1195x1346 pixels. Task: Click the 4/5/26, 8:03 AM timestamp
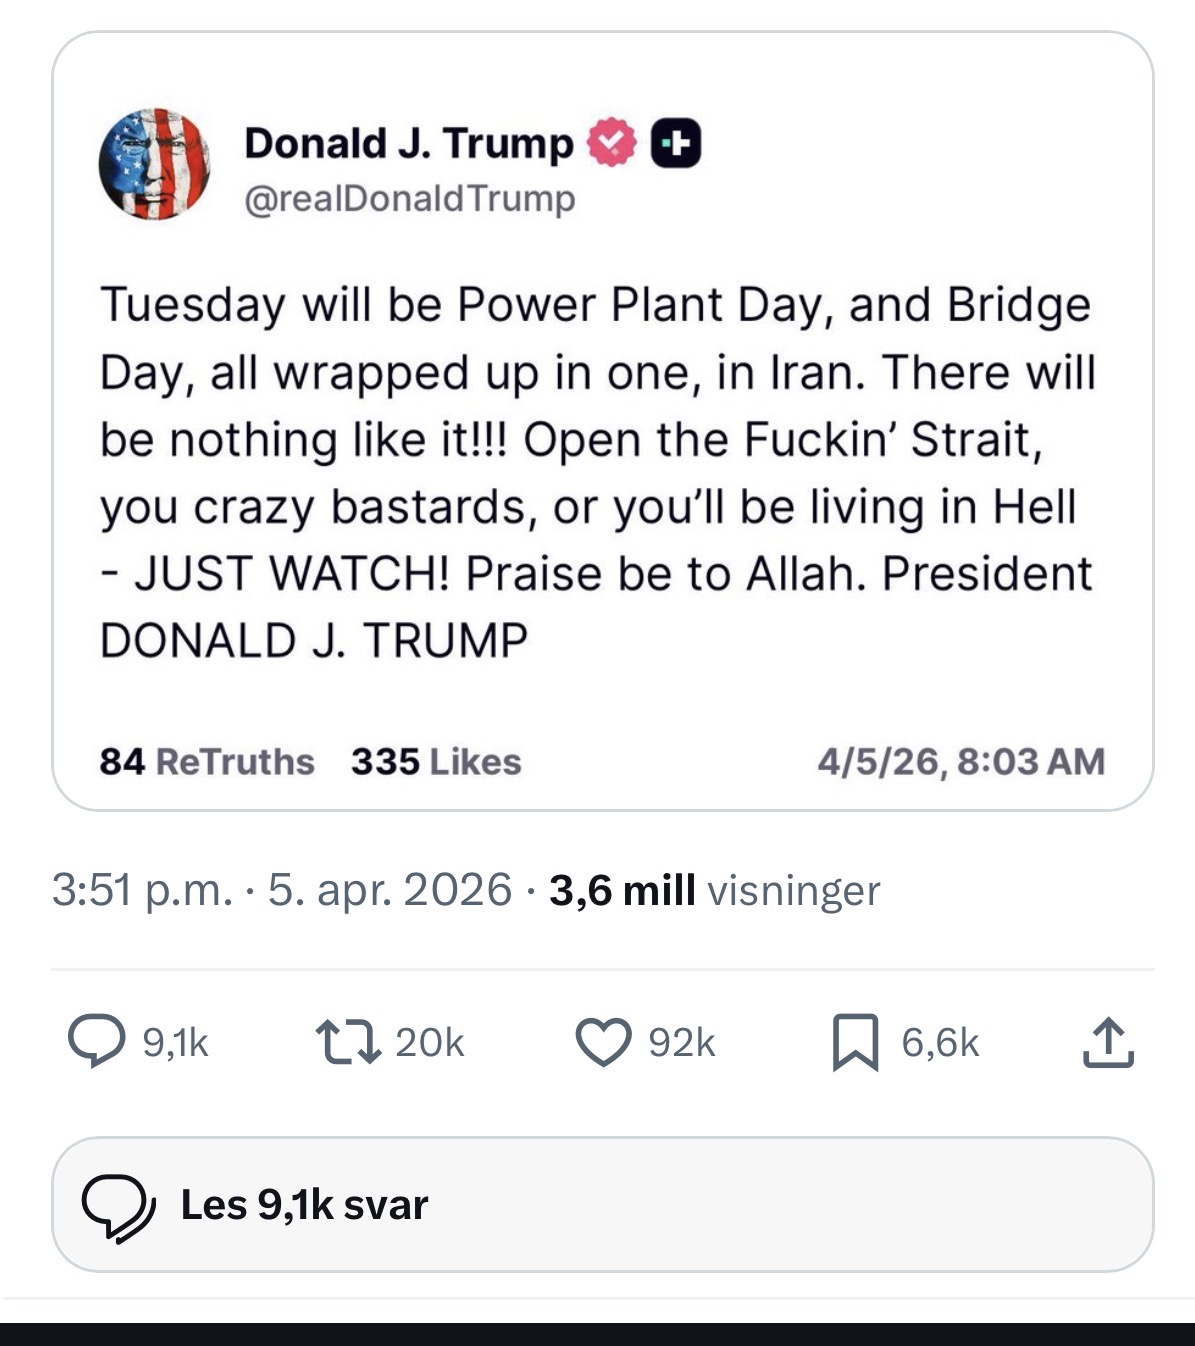click(x=960, y=762)
